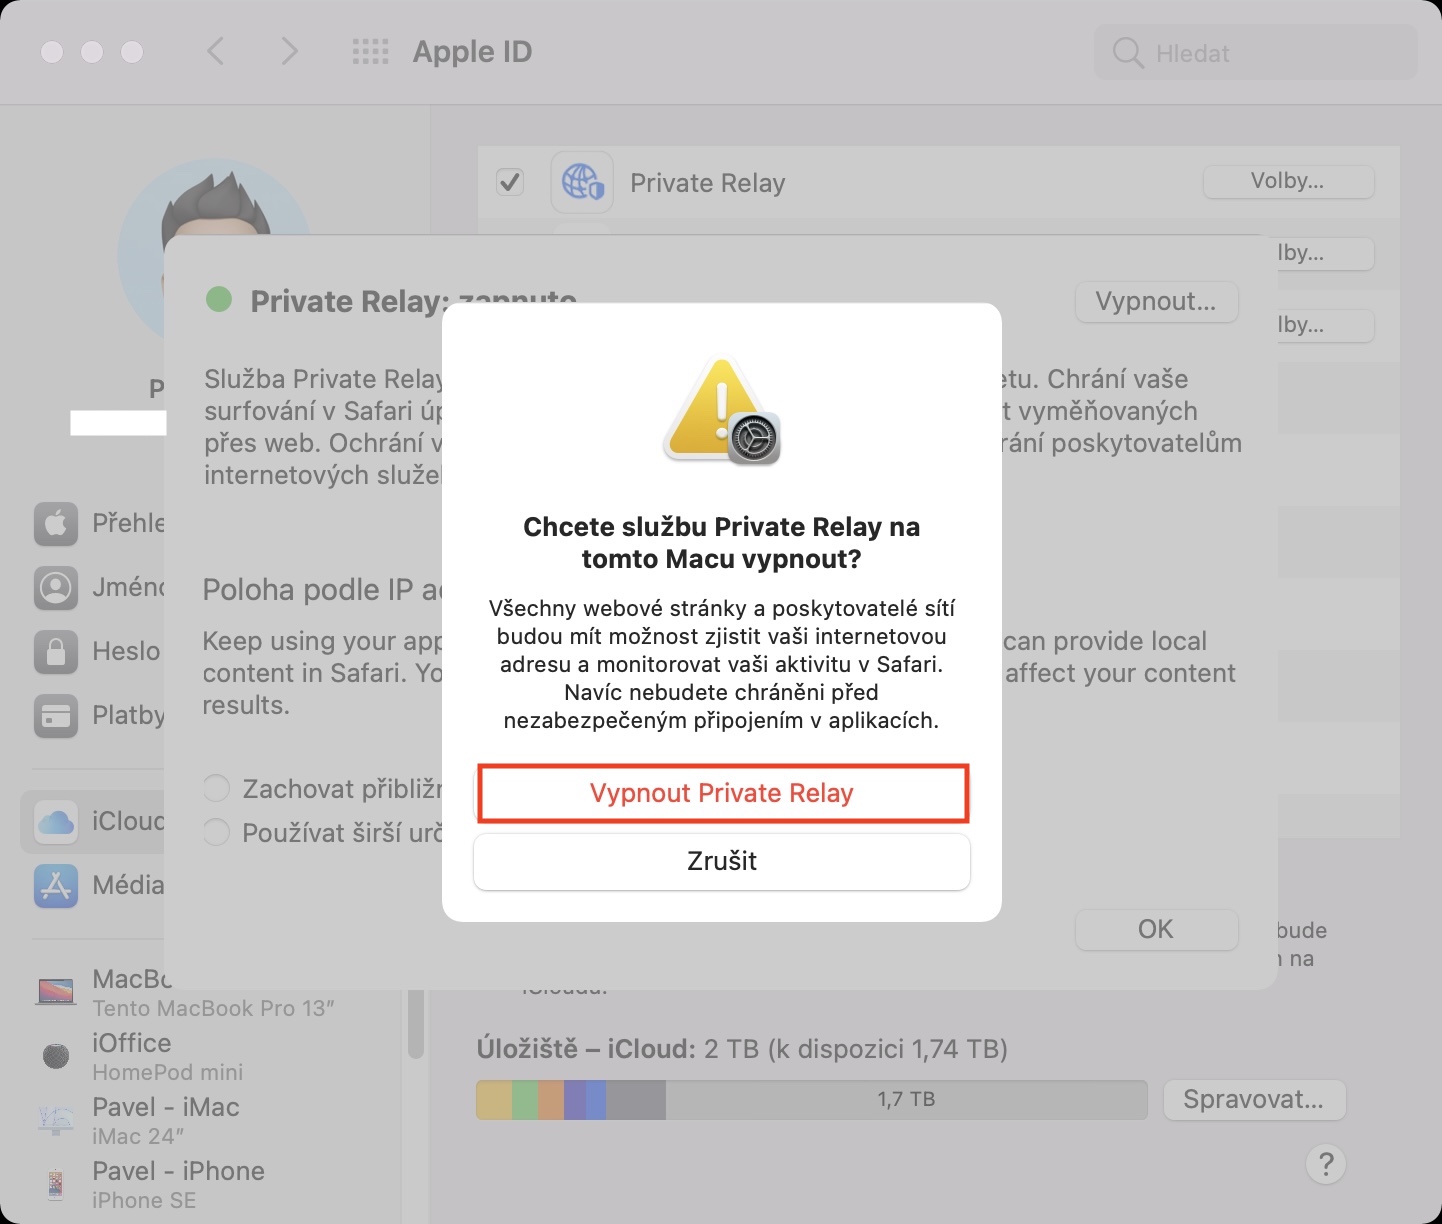This screenshot has width=1442, height=1224.
Task: Open Média sidebar section
Action: pyautogui.click(x=98, y=885)
